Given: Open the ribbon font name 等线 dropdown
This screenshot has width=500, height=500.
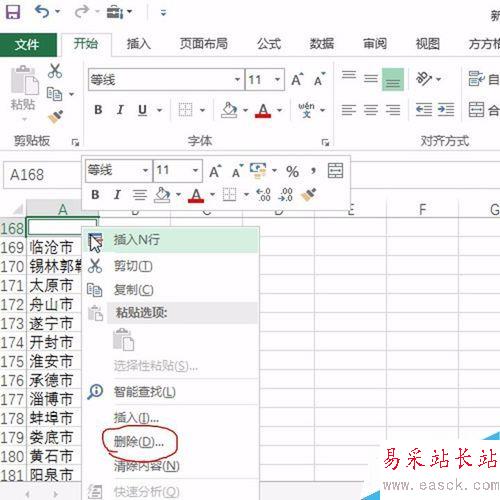Looking at the screenshot, I should 237,80.
